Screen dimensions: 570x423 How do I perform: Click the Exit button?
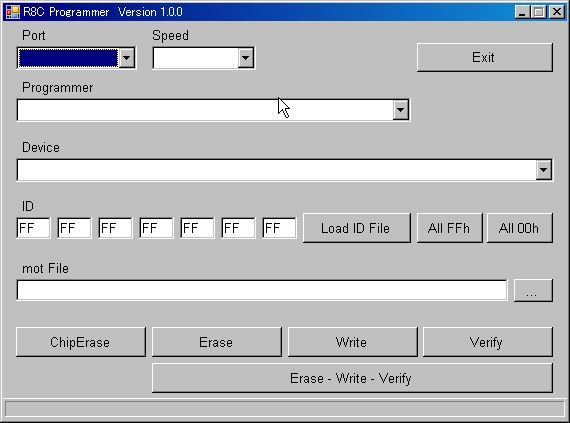click(485, 57)
